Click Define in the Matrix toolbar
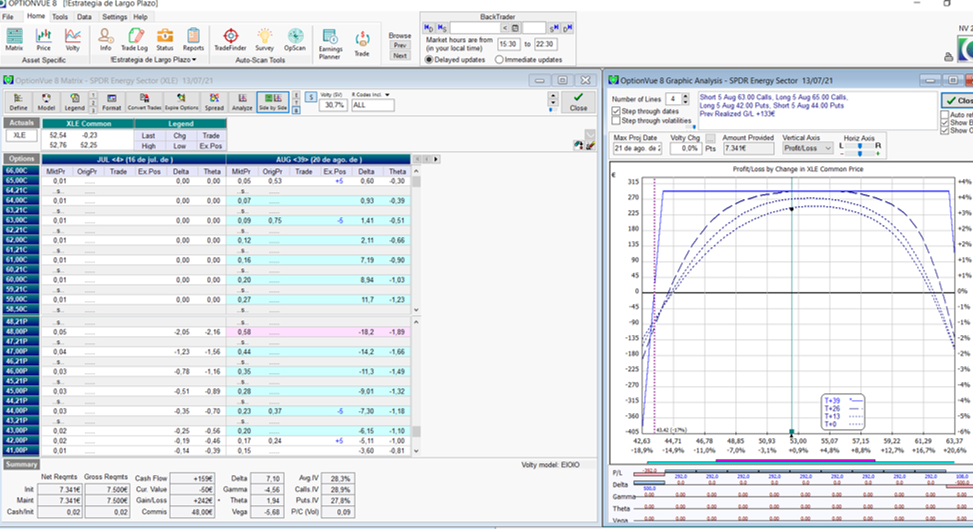This screenshot has height=529, width=973. click(19, 102)
